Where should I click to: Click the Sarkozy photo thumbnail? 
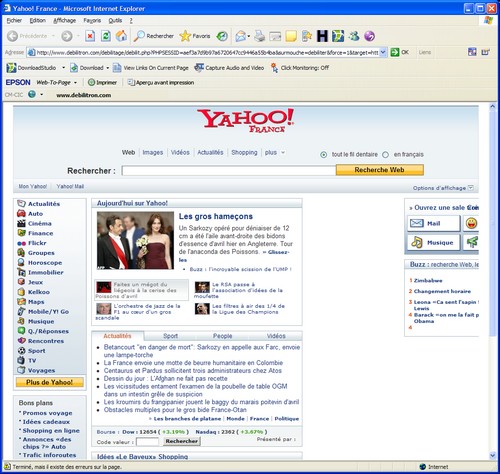point(135,240)
